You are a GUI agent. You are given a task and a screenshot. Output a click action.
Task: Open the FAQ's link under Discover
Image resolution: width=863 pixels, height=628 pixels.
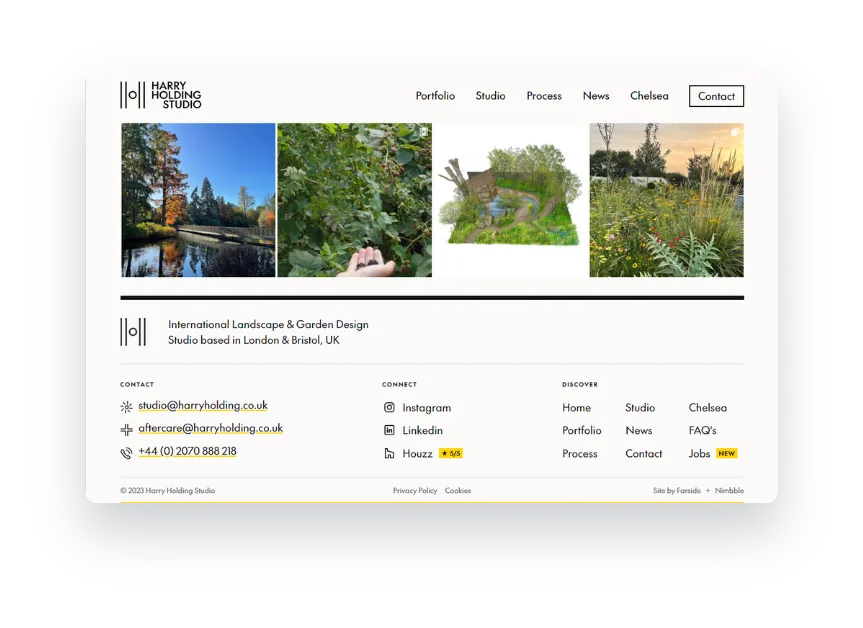[702, 430]
